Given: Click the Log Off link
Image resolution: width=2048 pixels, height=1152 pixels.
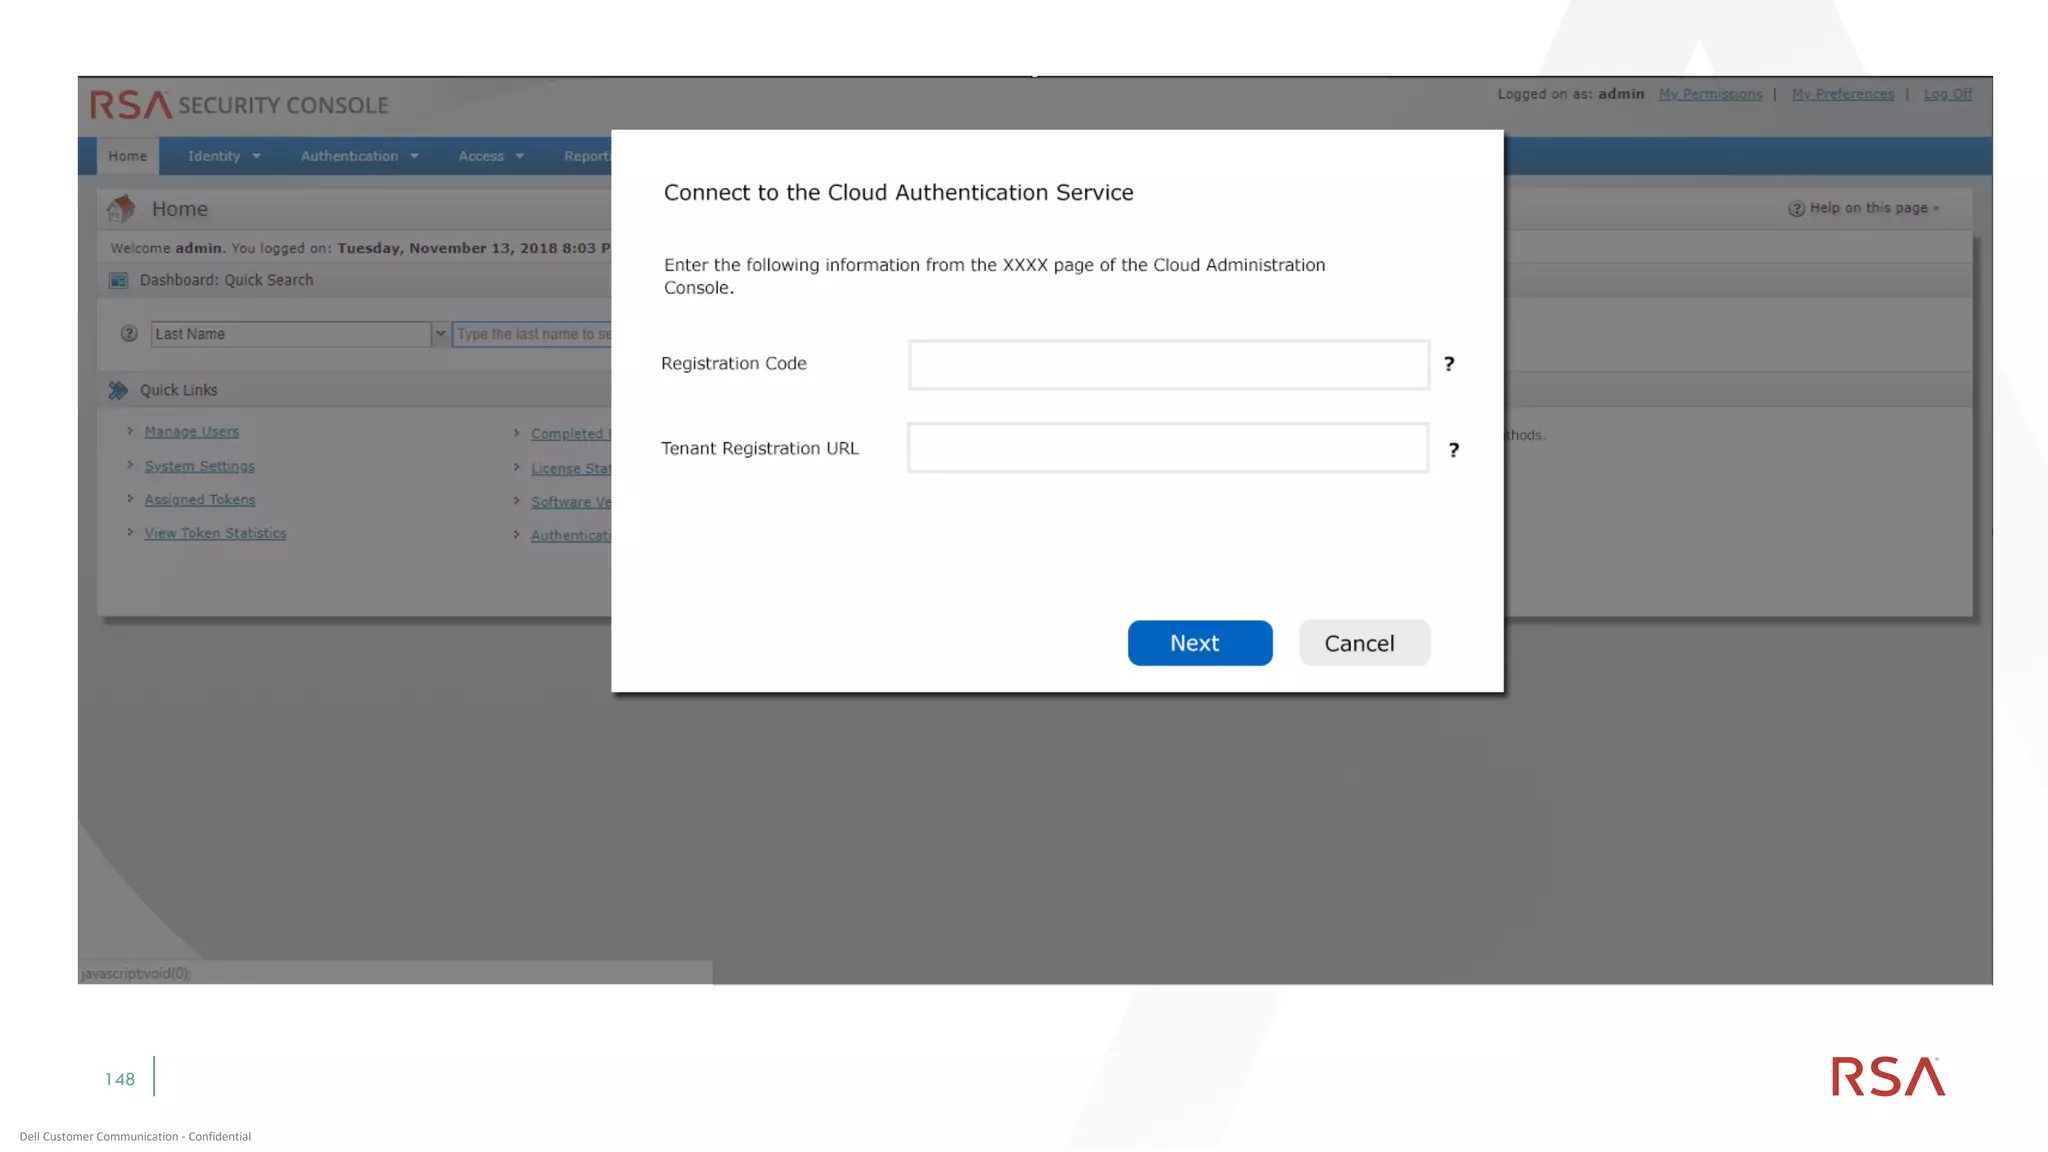Looking at the screenshot, I should click(1948, 94).
